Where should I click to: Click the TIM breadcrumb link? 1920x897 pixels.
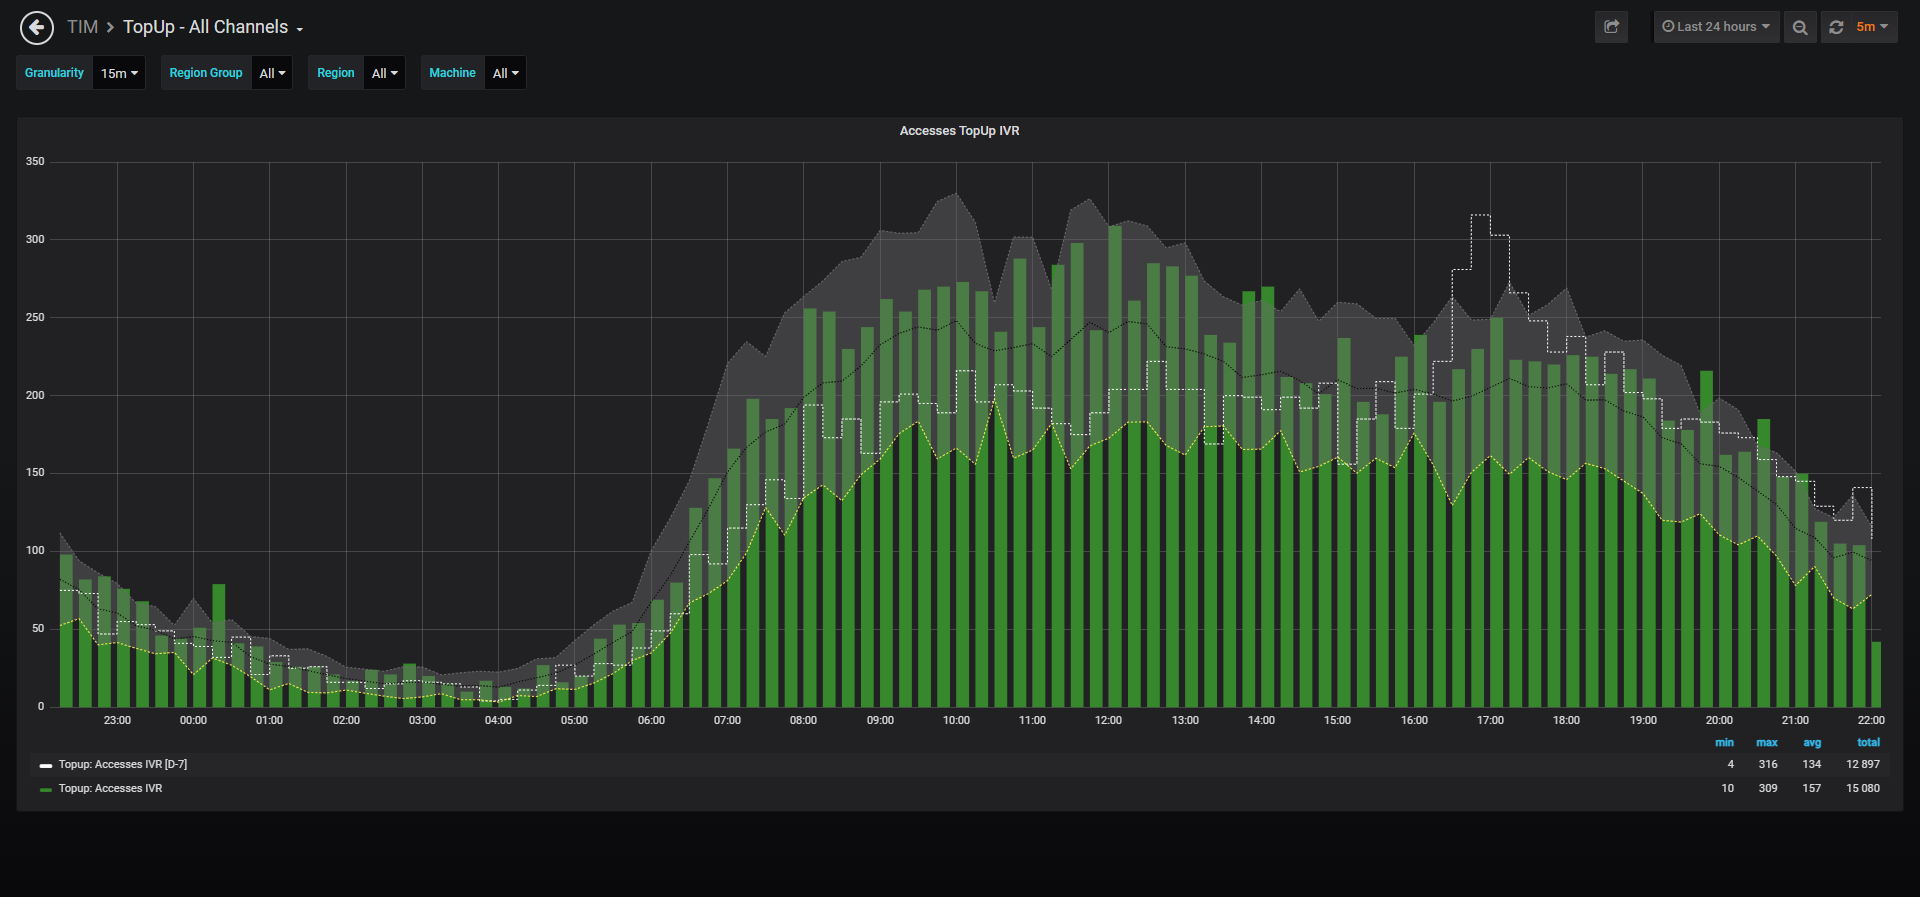(x=82, y=27)
